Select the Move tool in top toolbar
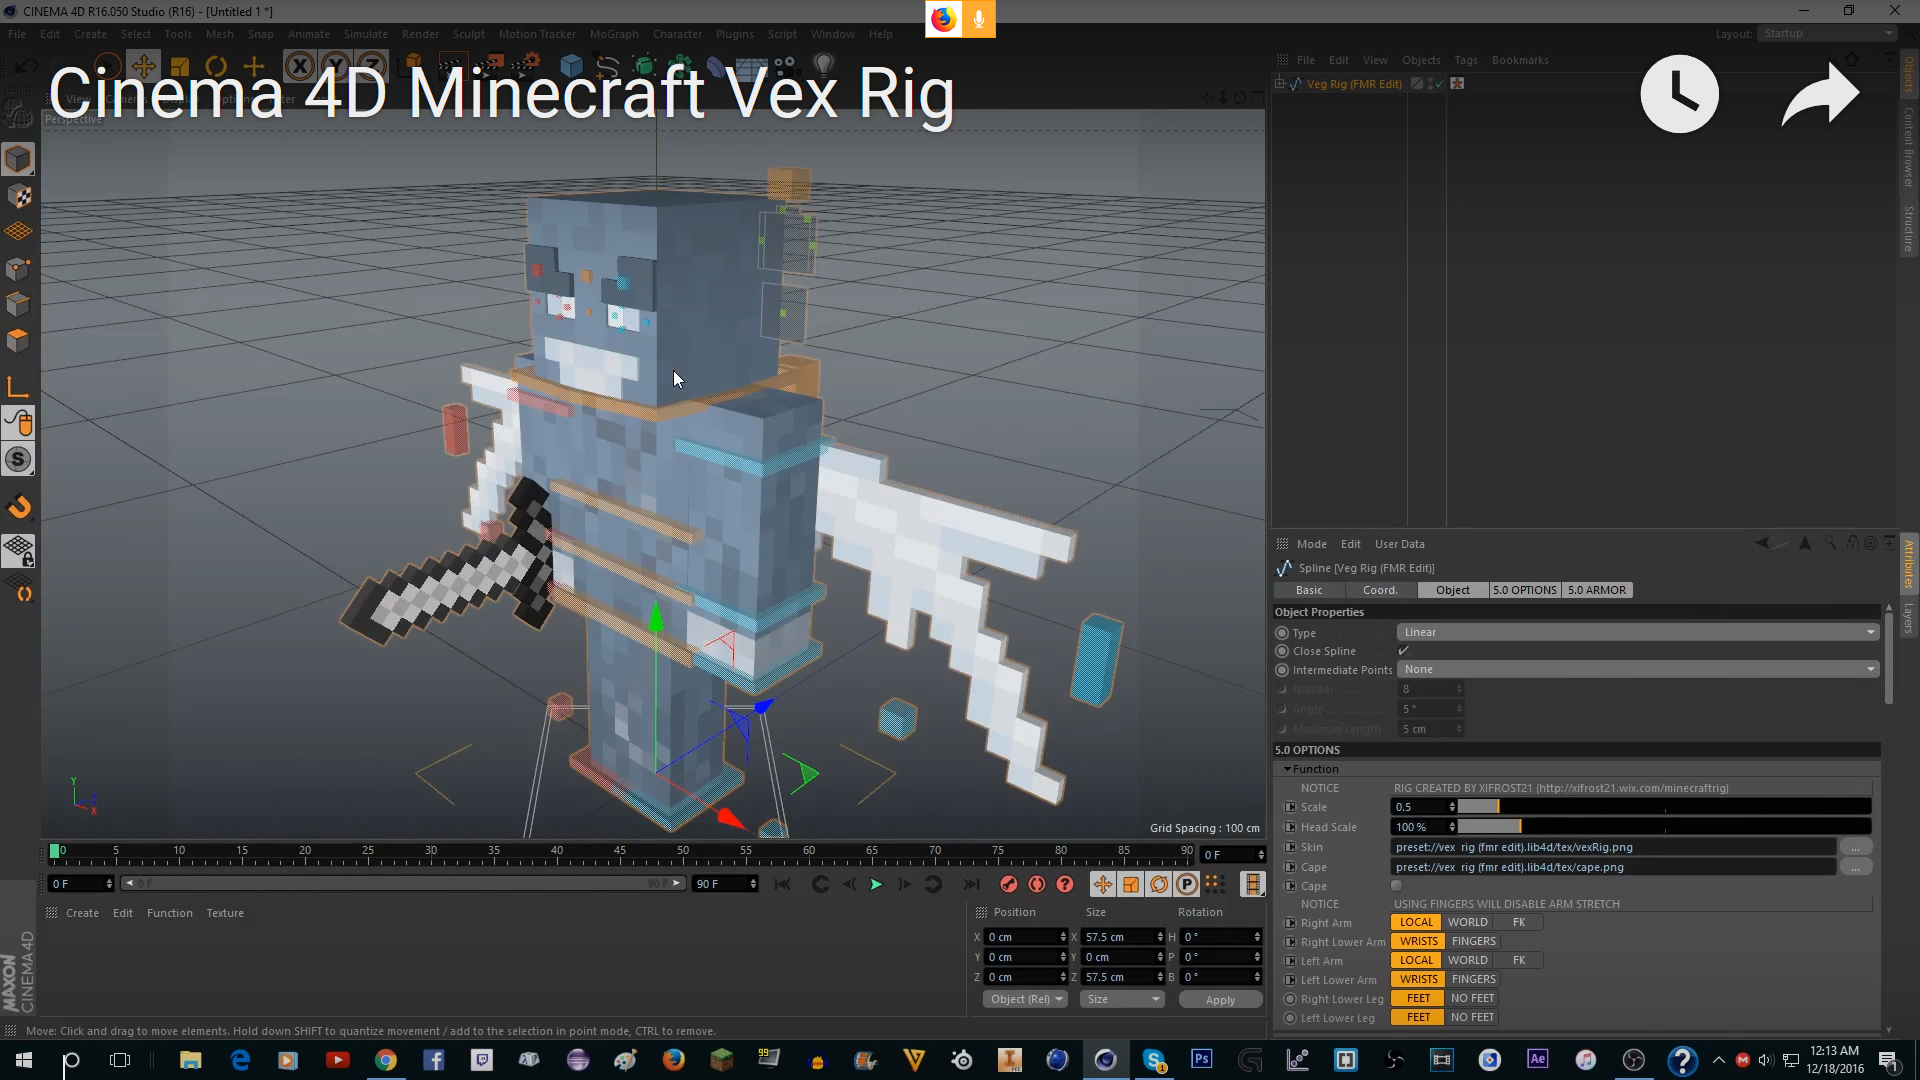The width and height of the screenshot is (1920, 1080). coord(143,66)
